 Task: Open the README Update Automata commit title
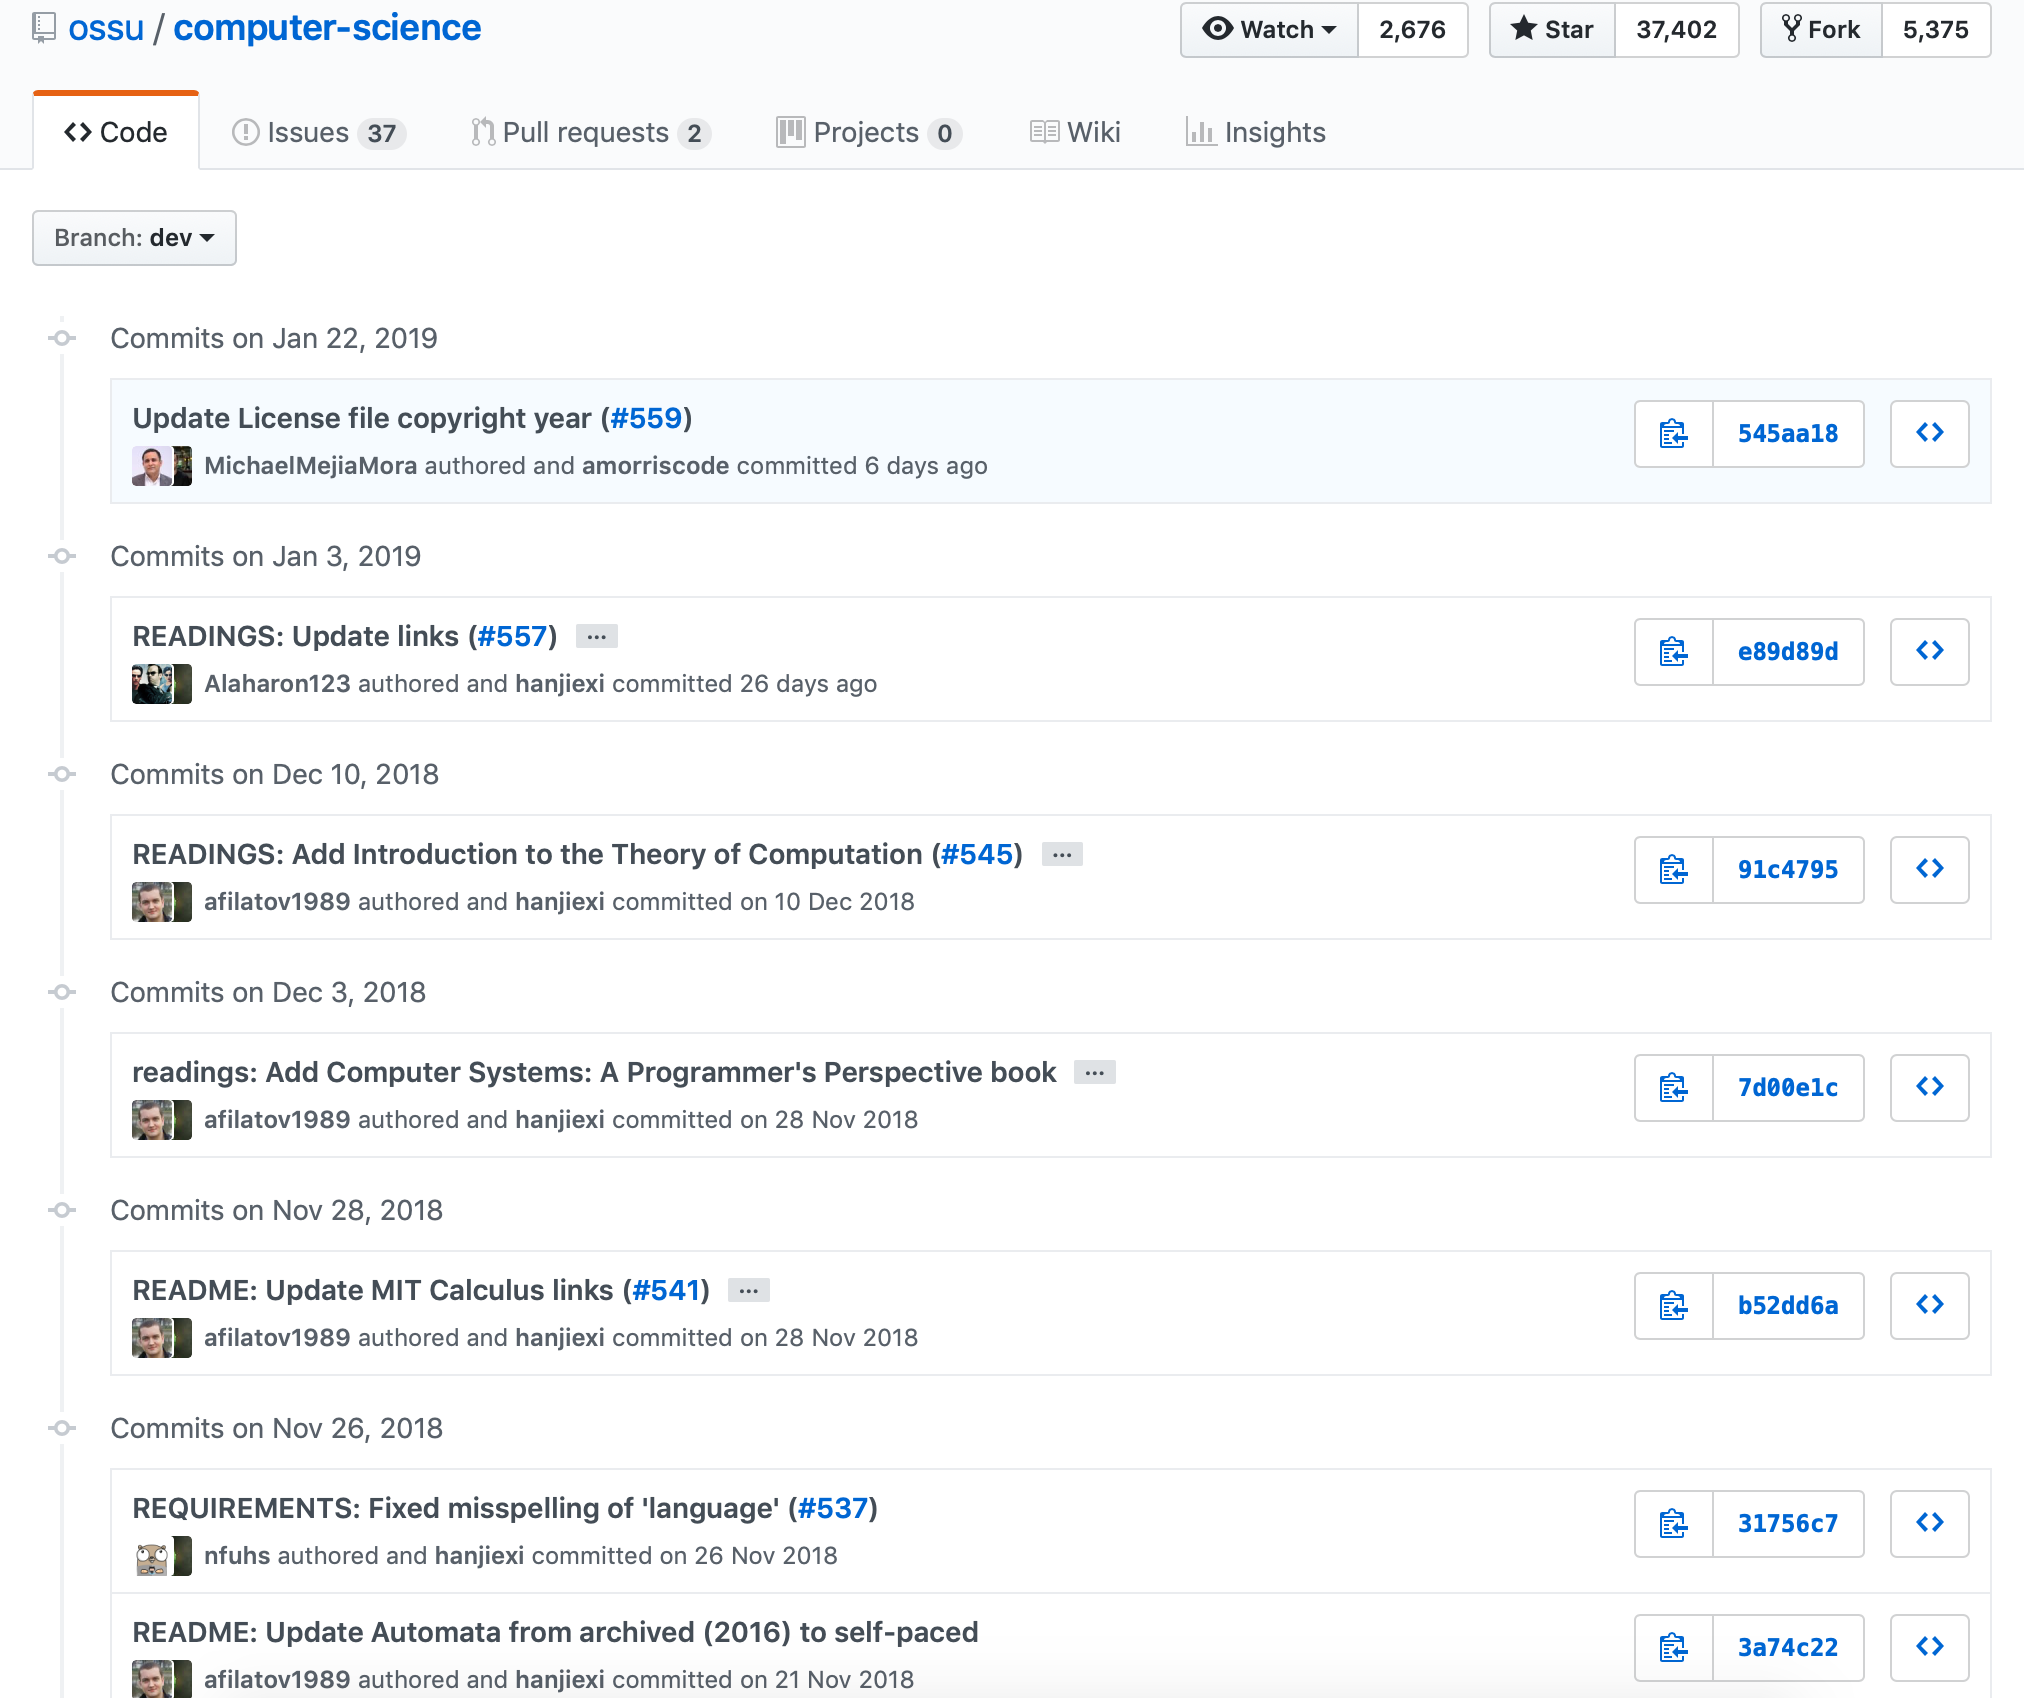555,1632
